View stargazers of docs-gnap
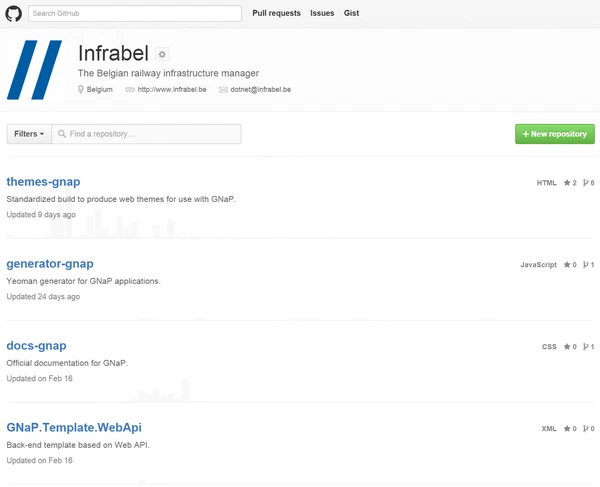600x487 pixels. click(570, 347)
